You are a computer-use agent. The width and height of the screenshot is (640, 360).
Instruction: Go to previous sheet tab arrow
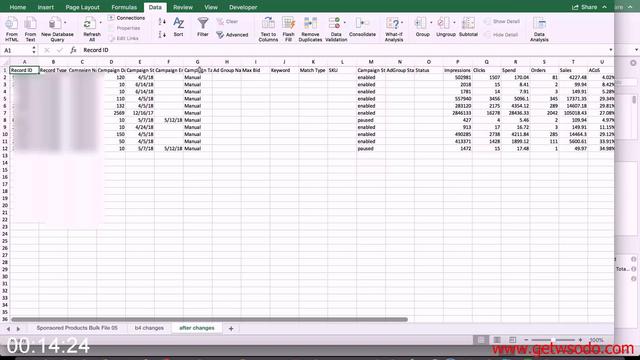(x=8, y=329)
